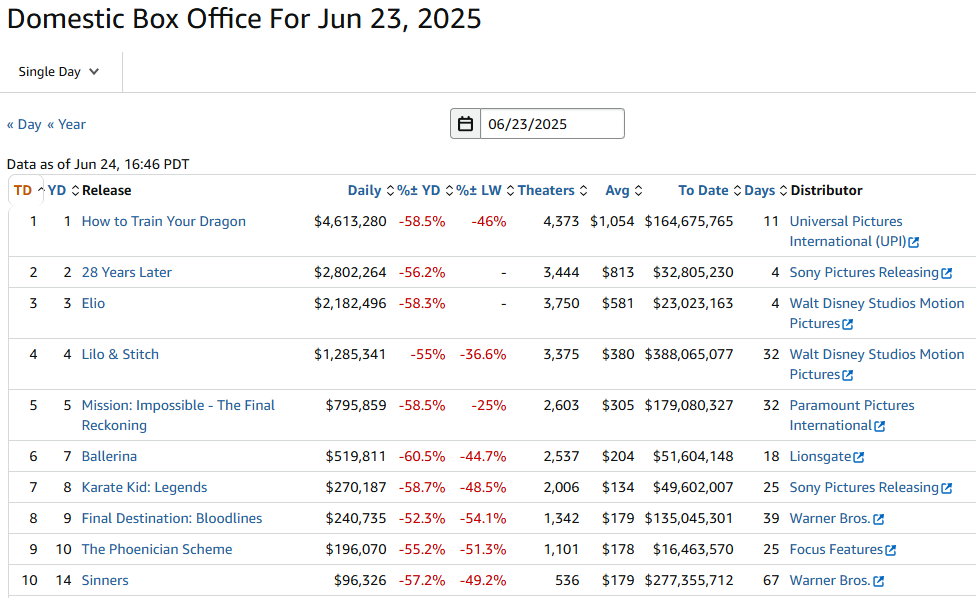The width and height of the screenshot is (976, 598).
Task: Open the 28 Years Later release link
Action: coord(127,272)
